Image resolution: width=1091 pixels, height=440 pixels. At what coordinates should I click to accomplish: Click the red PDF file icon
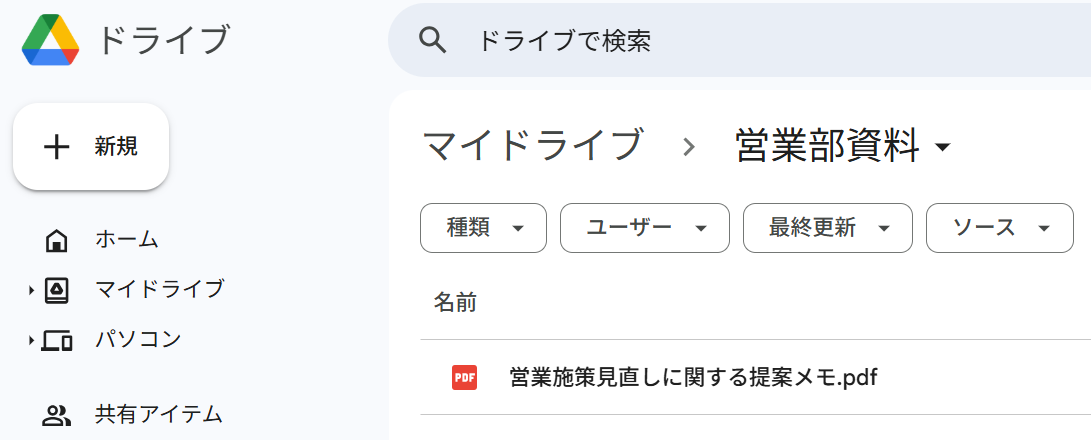pyautogui.click(x=464, y=377)
